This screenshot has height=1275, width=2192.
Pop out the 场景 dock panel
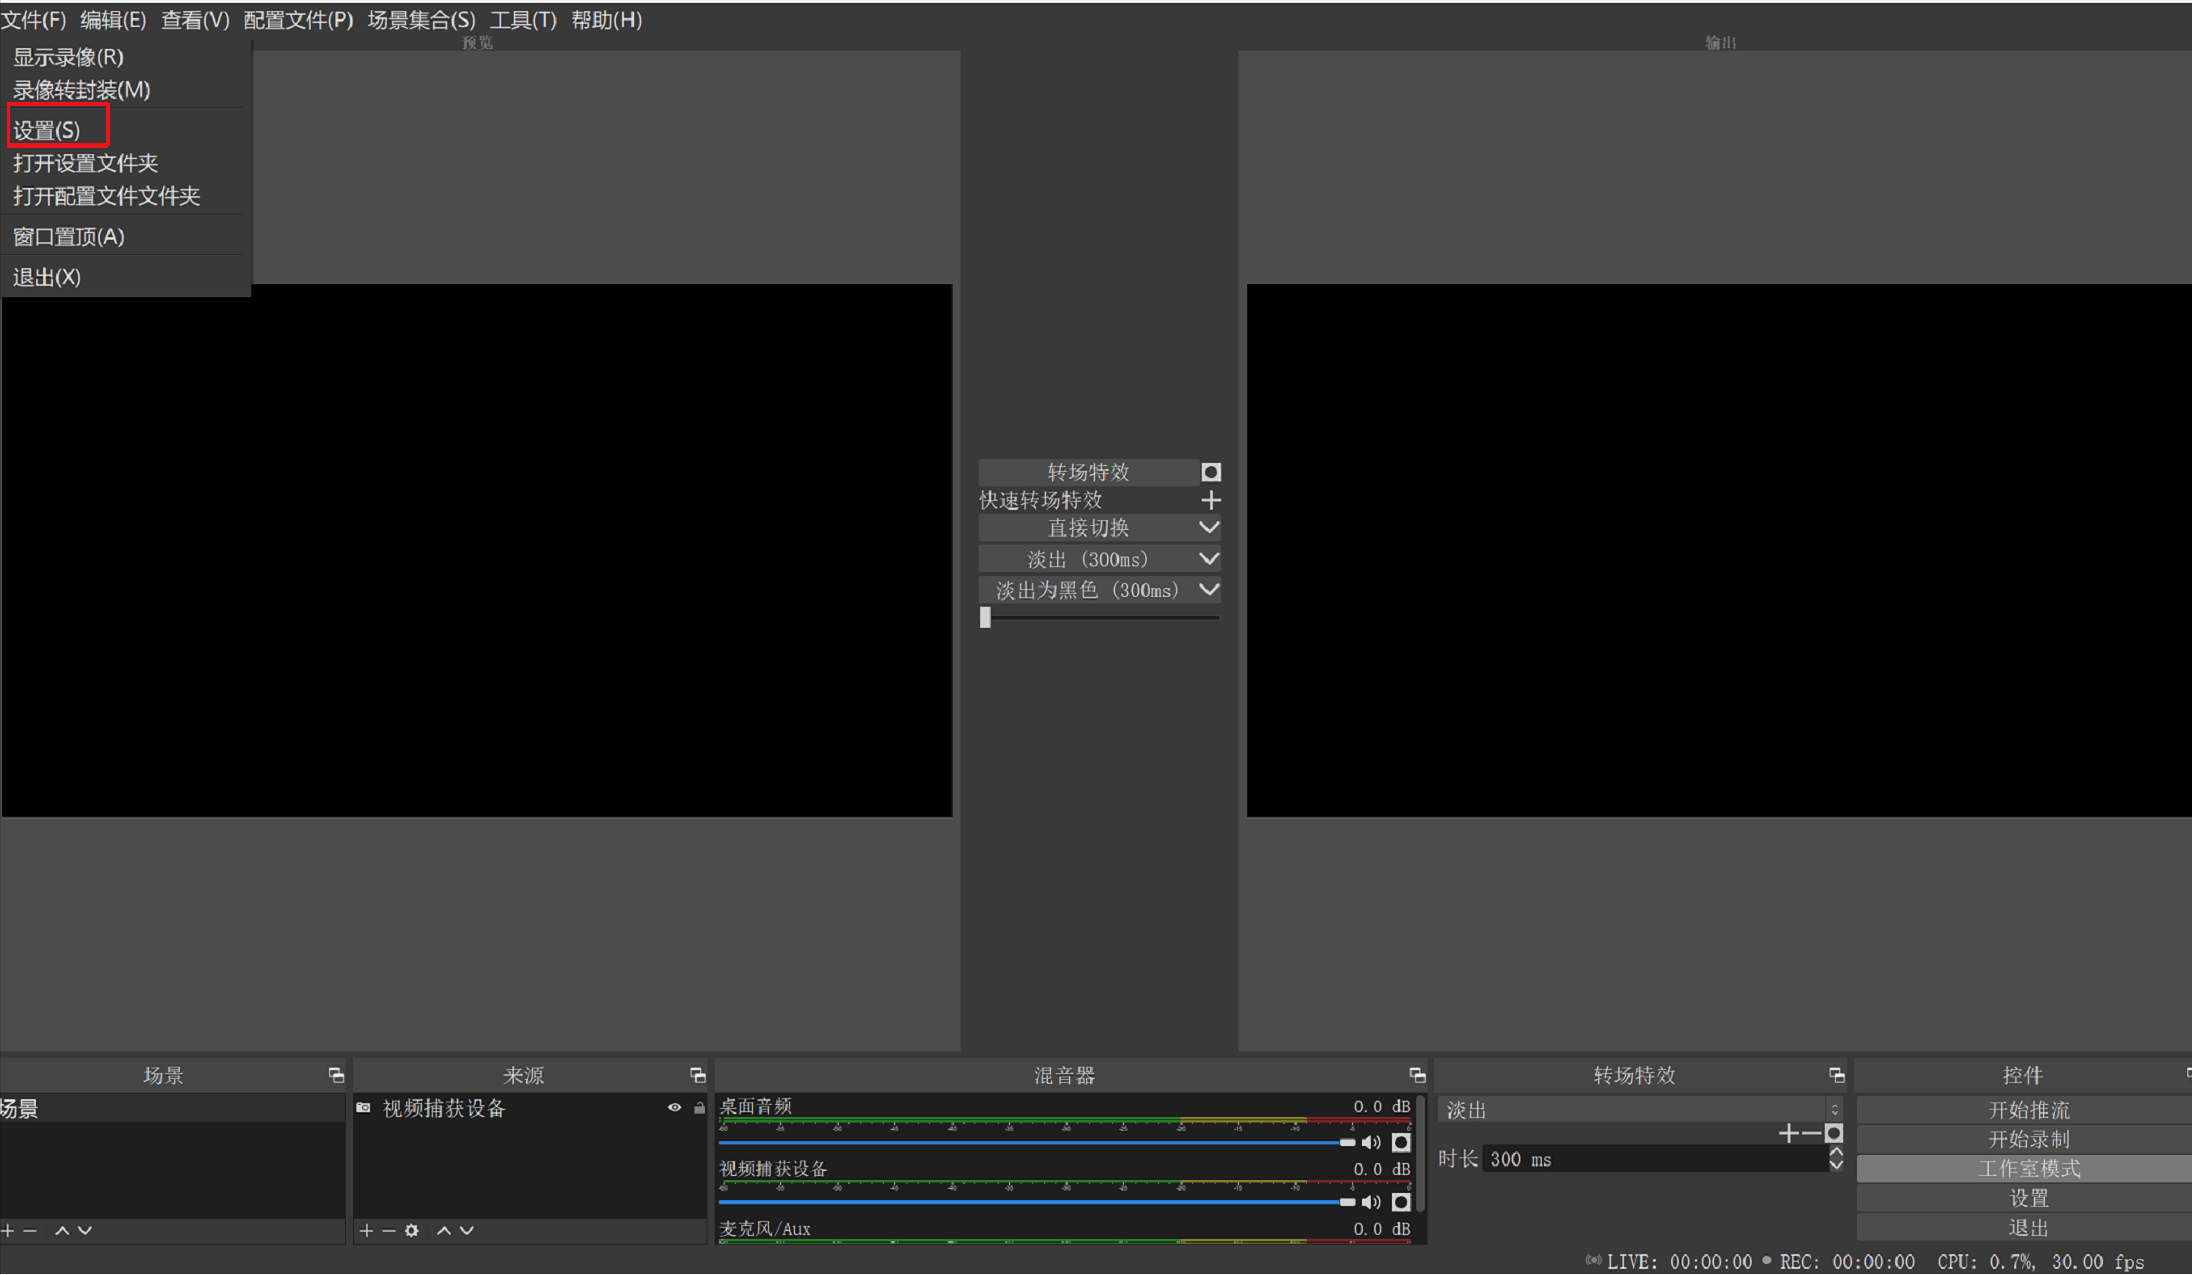336,1075
